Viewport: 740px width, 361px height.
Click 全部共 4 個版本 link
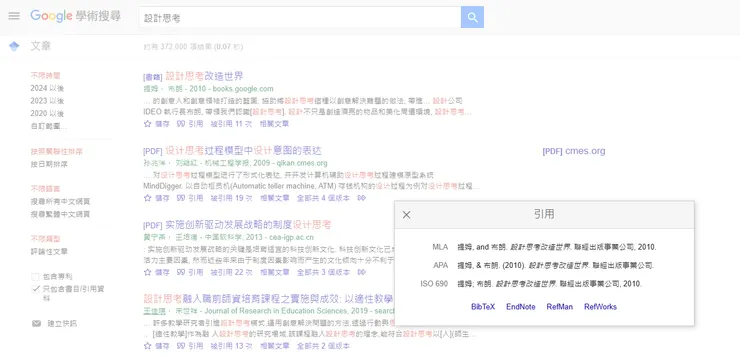click(x=323, y=198)
